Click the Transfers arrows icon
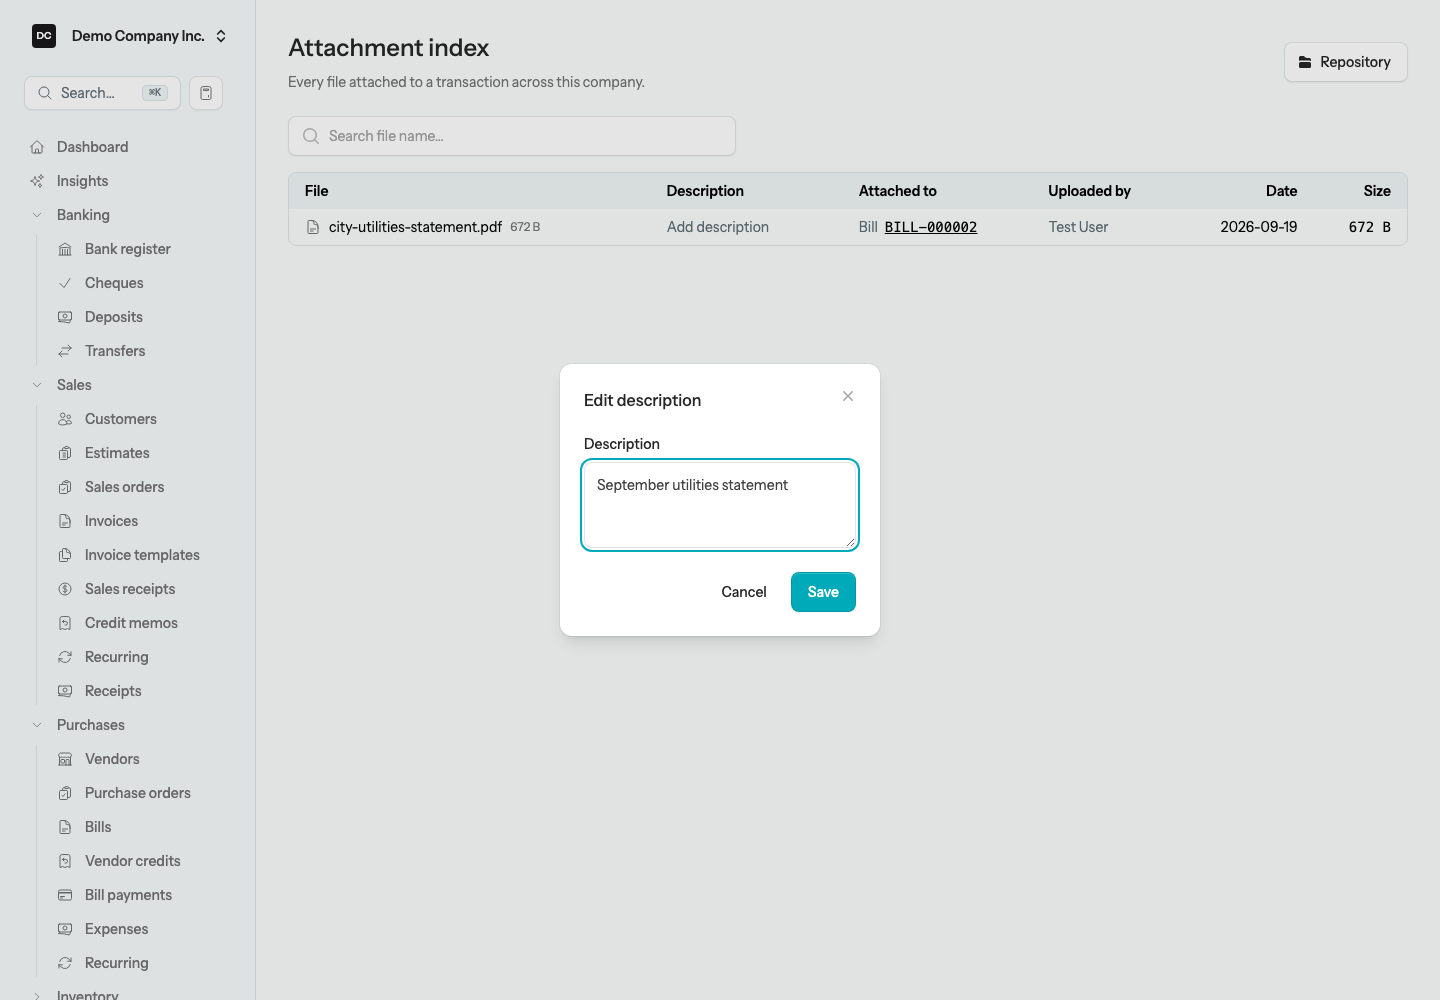Screen dimensions: 1440x1000 click(65, 351)
